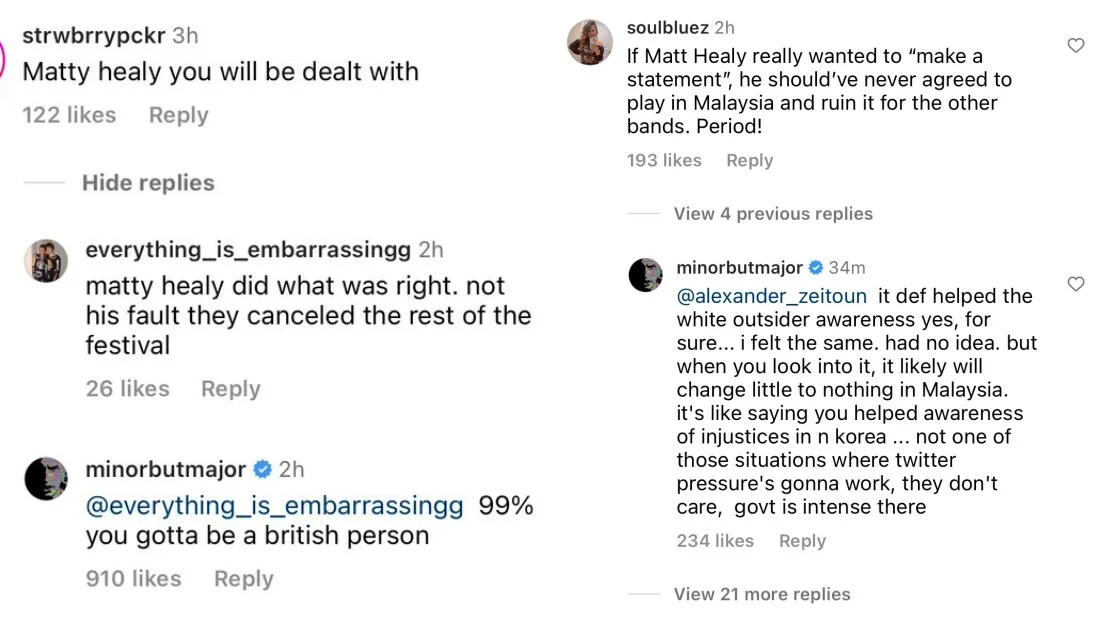Image resolution: width=1100 pixels, height=620 pixels.
Task: Open soulbluez's profile picture
Action: [x=590, y=42]
